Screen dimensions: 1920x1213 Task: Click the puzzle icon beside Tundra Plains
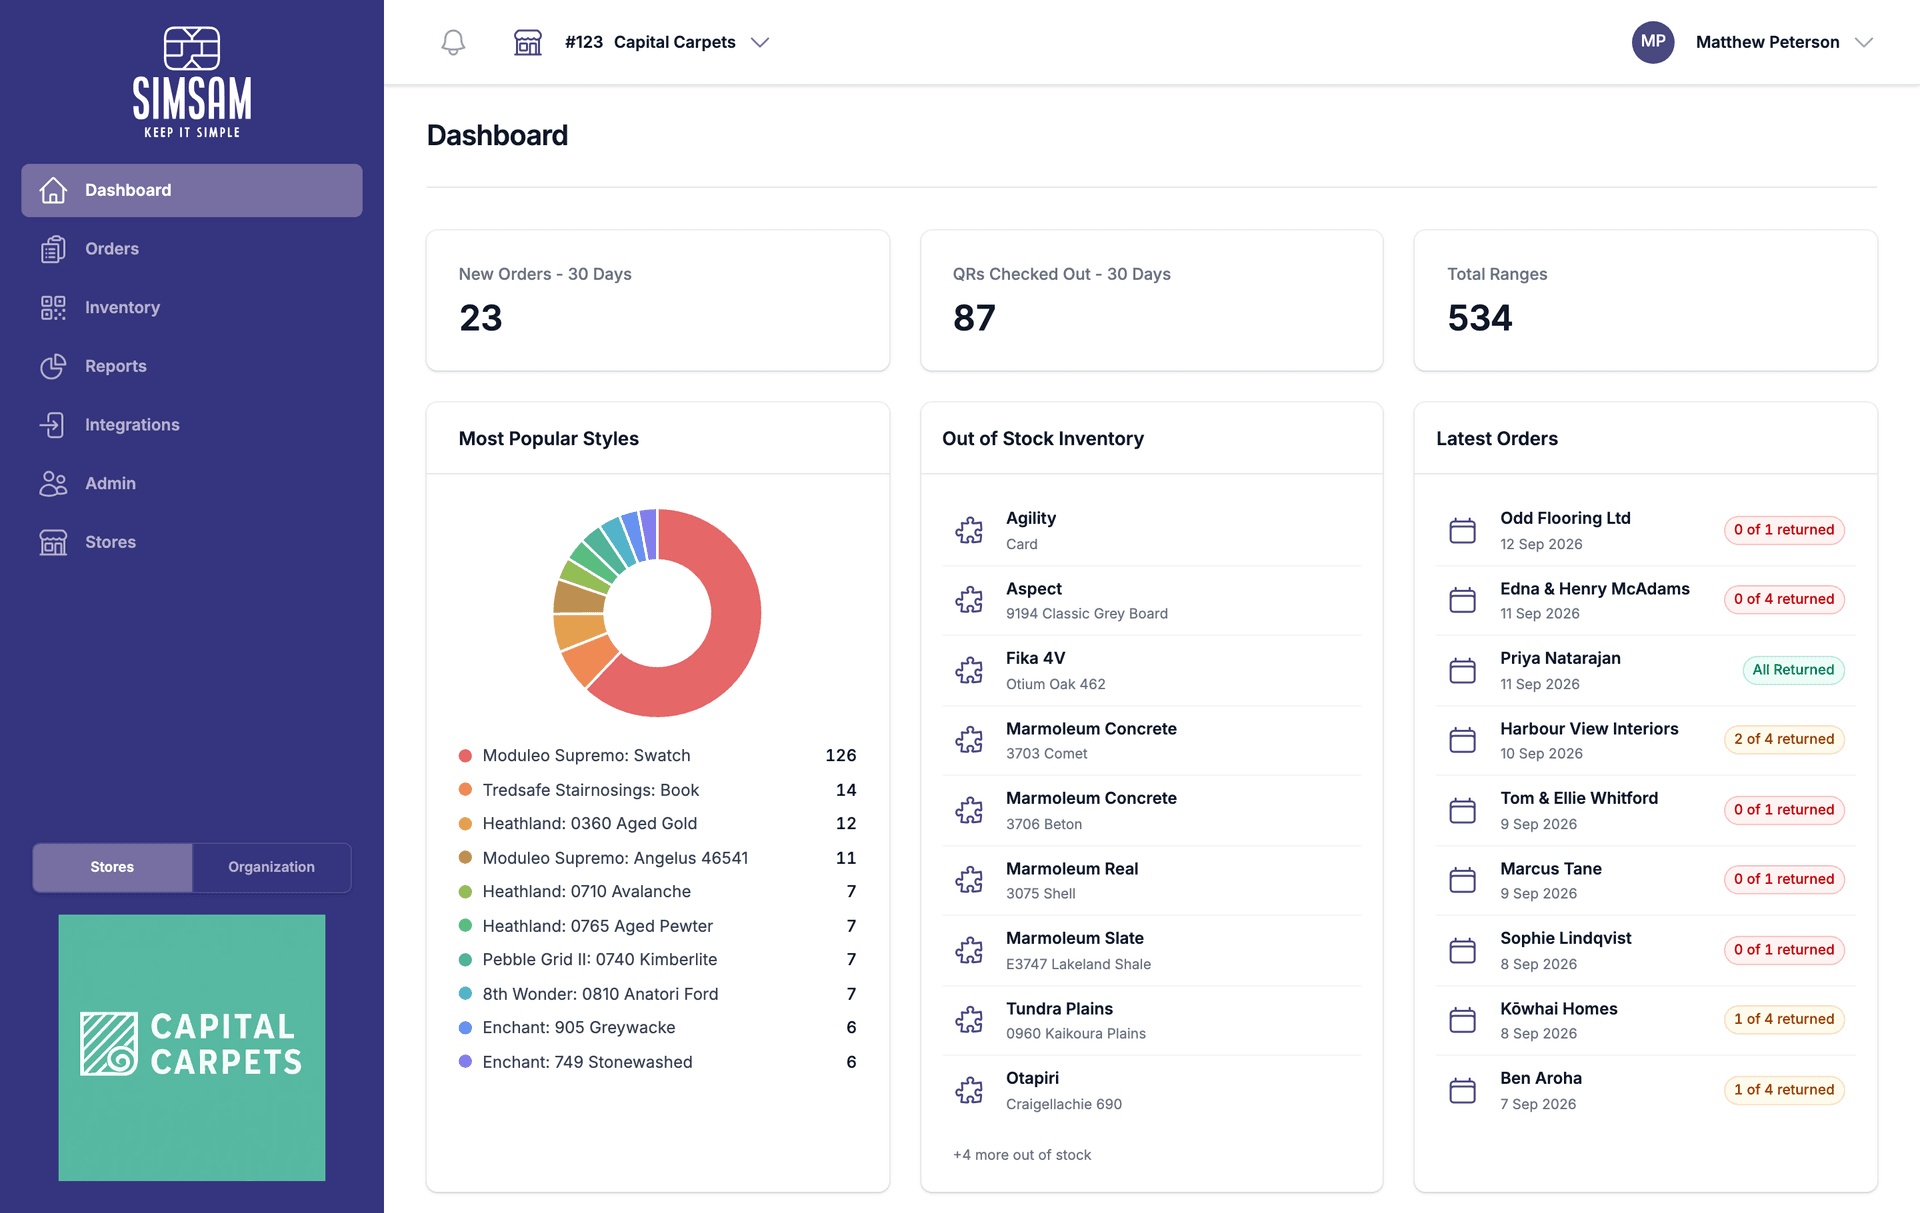(x=969, y=1020)
